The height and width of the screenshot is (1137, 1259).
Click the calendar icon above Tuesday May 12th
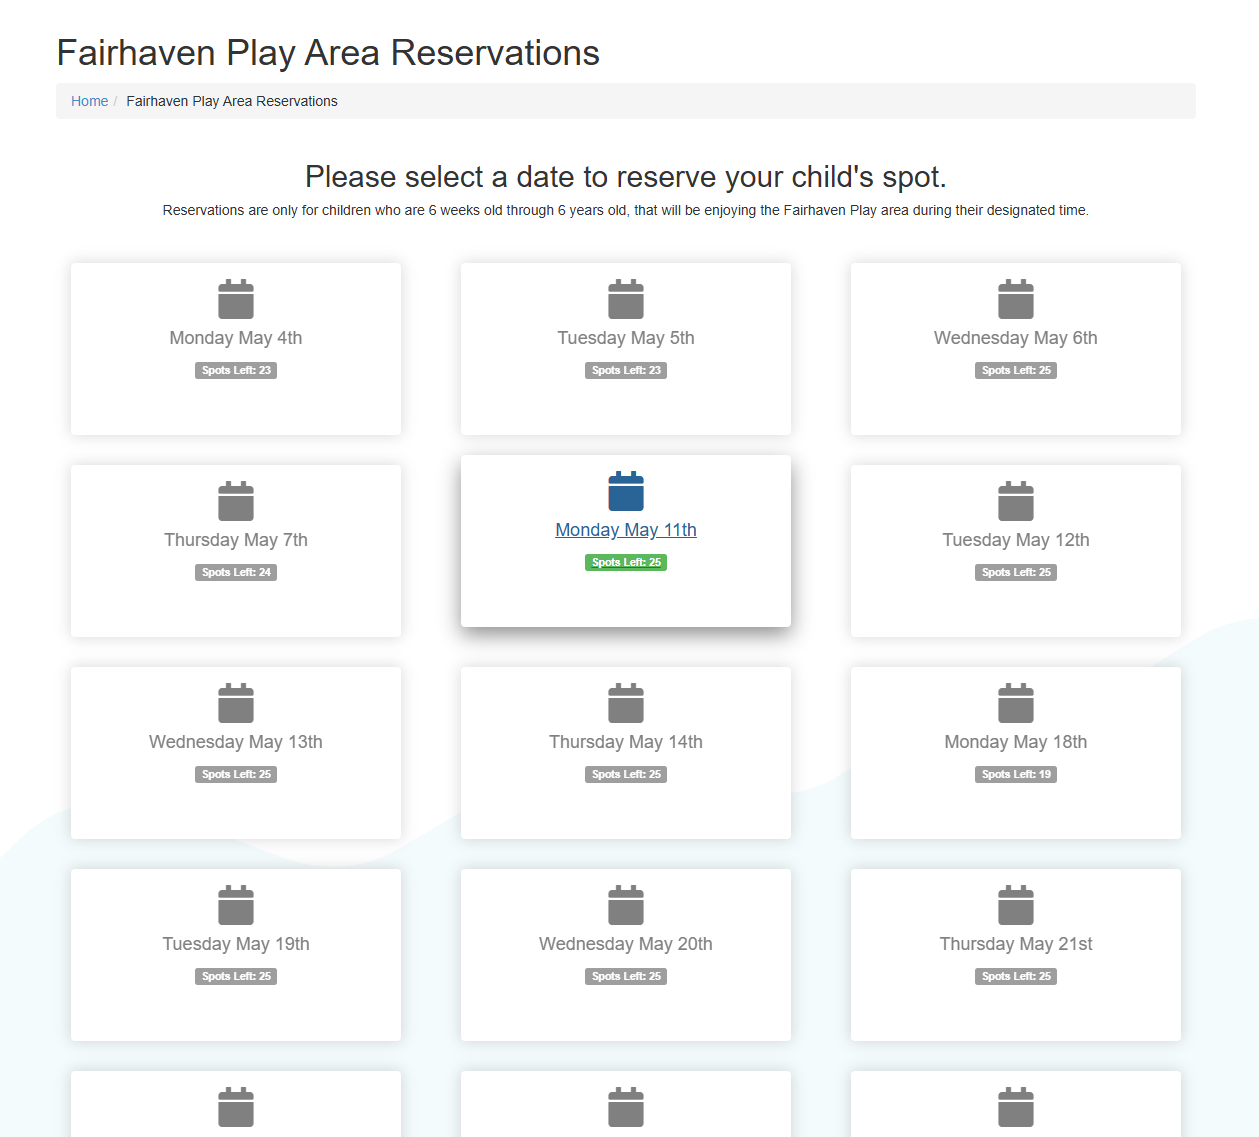point(1016,501)
